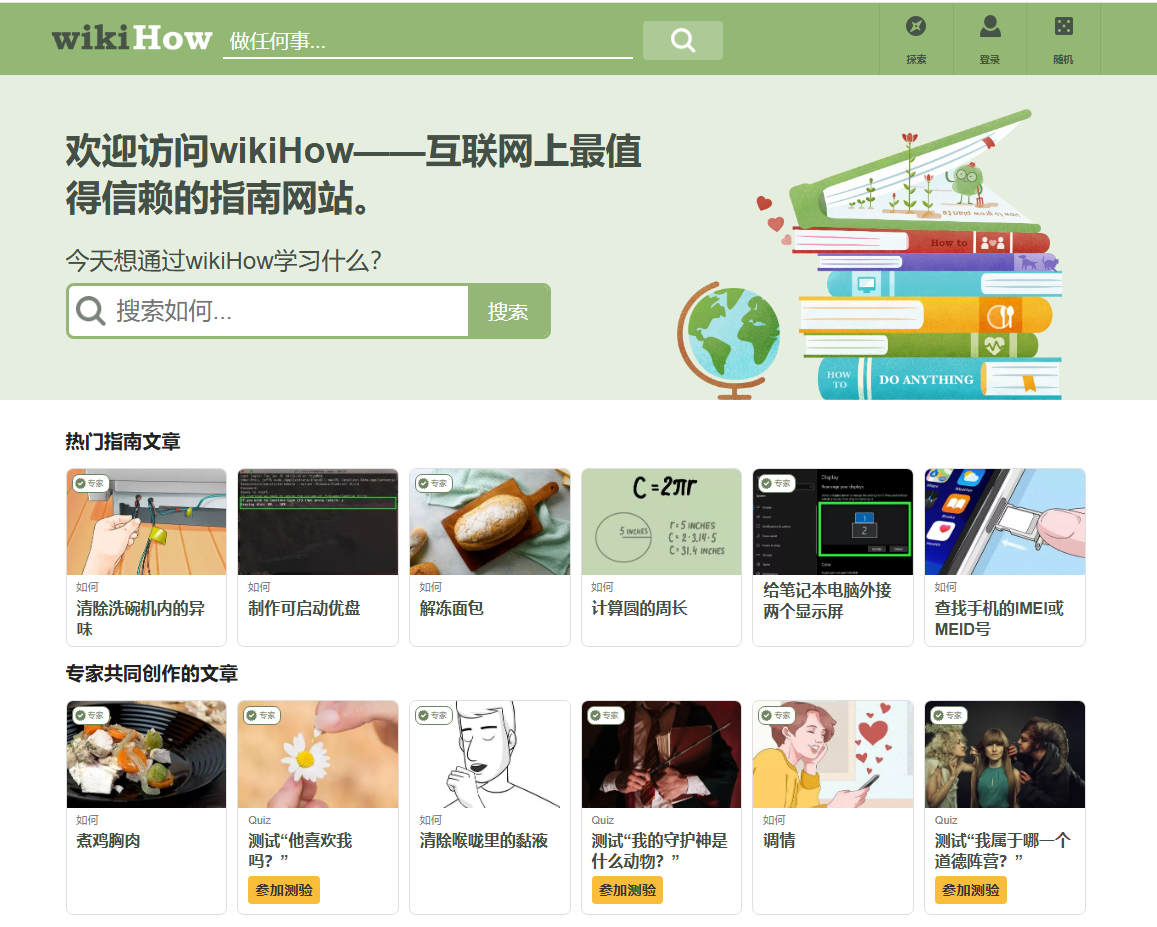
Task: Open the phone SIM tray thumbnail
Action: point(1005,522)
